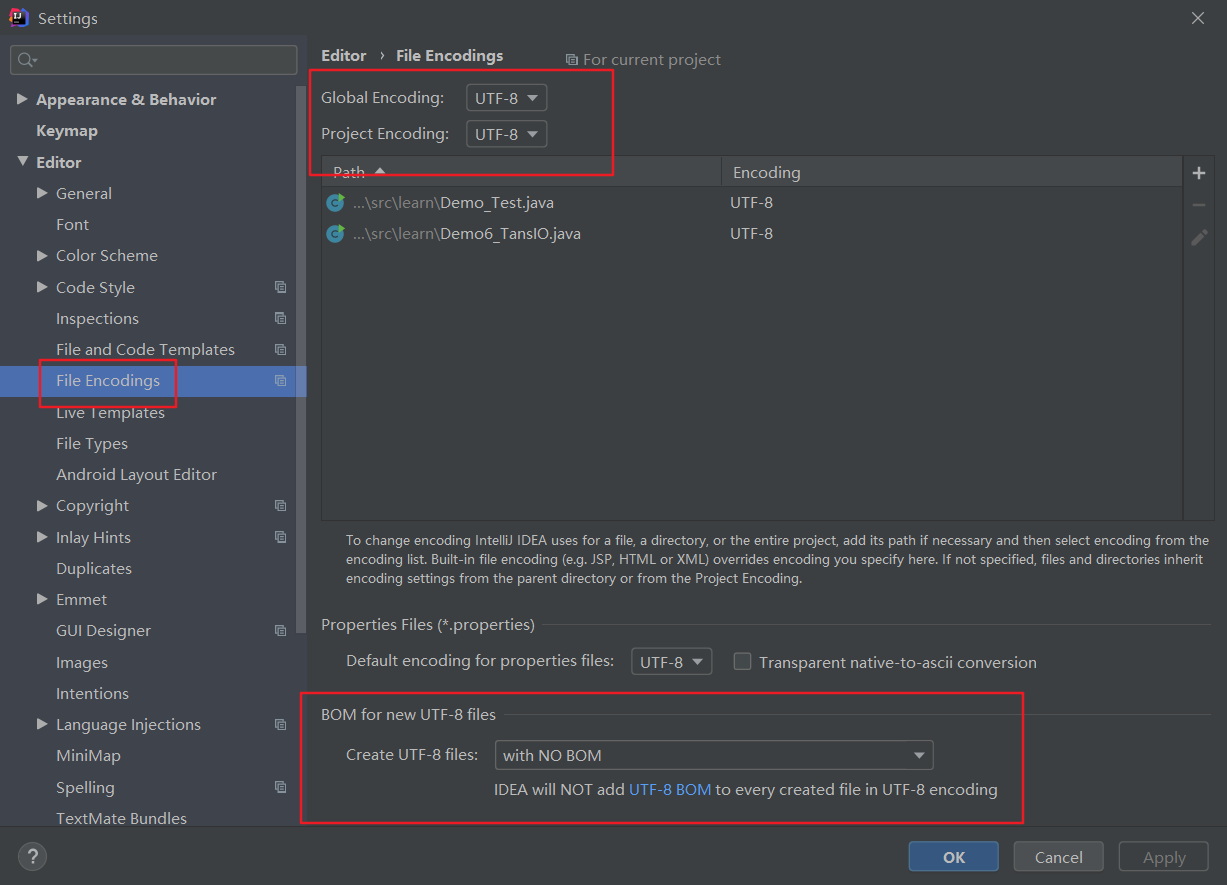
Task: Click the IntelliJ logo in title bar
Action: pos(19,17)
